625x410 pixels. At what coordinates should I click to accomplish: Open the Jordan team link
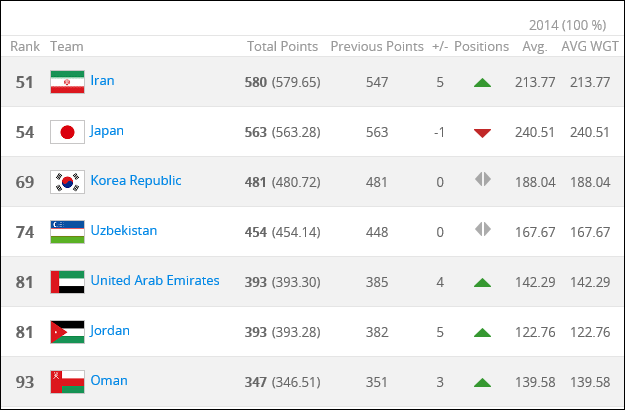(110, 331)
